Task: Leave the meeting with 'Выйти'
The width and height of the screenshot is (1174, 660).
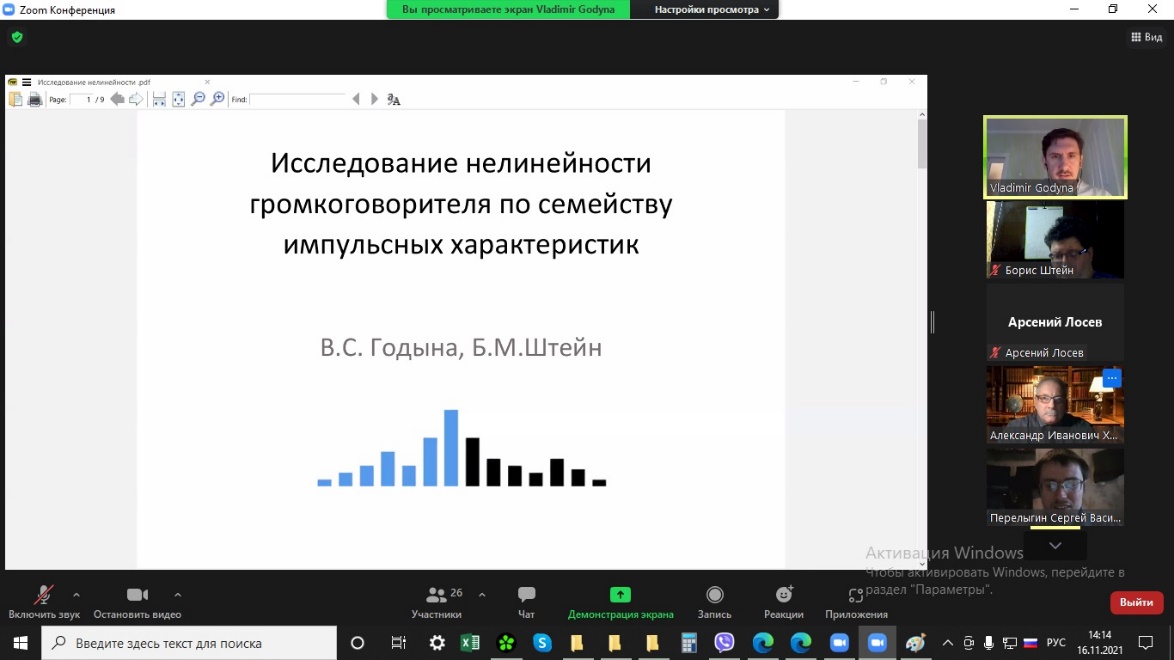Action: (x=1136, y=602)
